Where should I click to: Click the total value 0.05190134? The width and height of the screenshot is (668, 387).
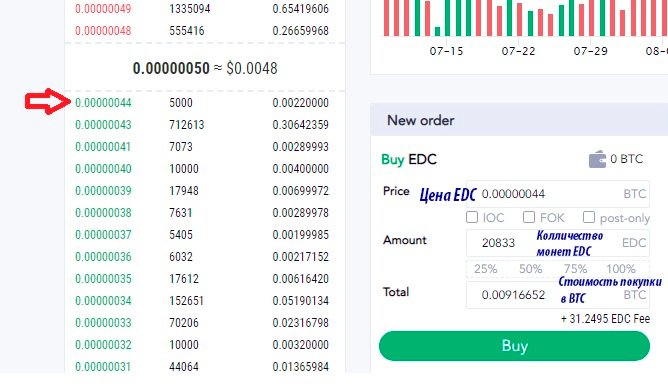pos(300,301)
